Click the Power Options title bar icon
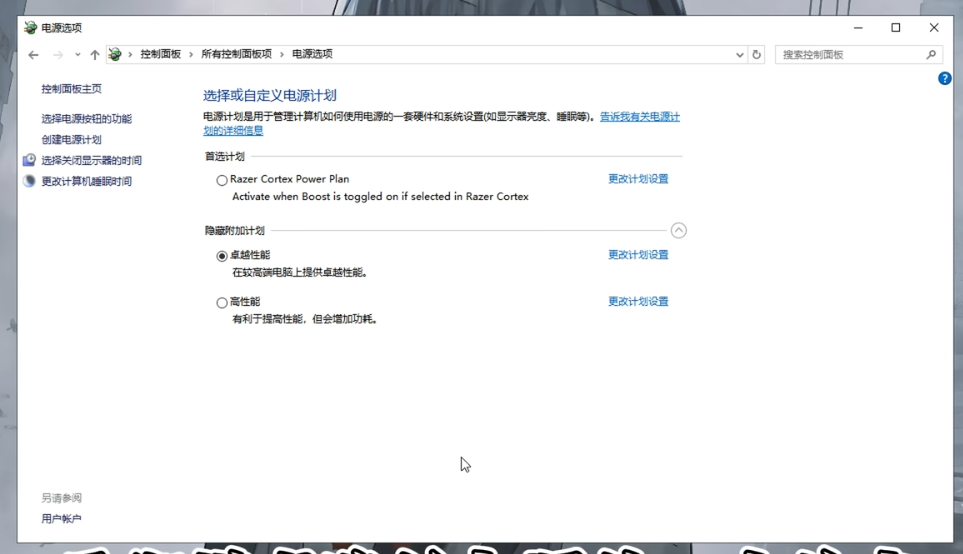This screenshot has width=963, height=554. tap(30, 28)
